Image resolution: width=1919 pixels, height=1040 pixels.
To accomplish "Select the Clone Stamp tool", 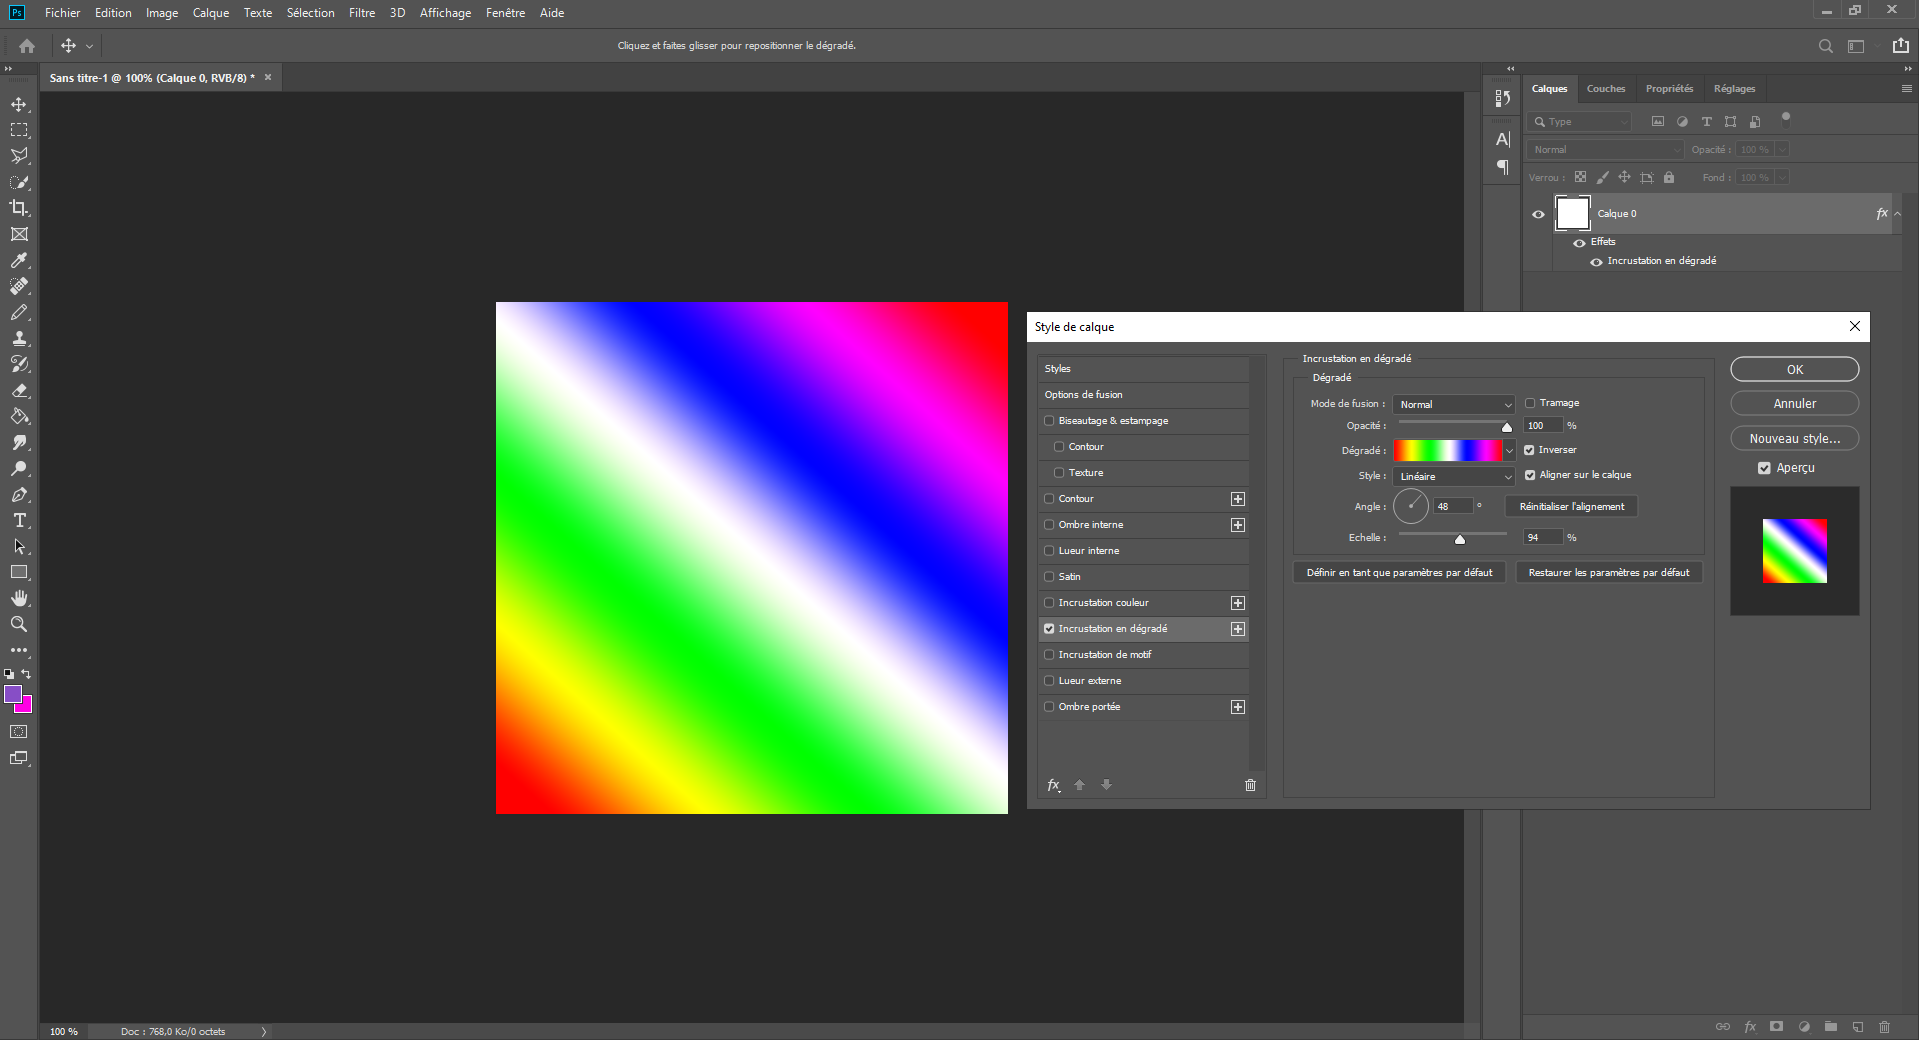I will [19, 338].
